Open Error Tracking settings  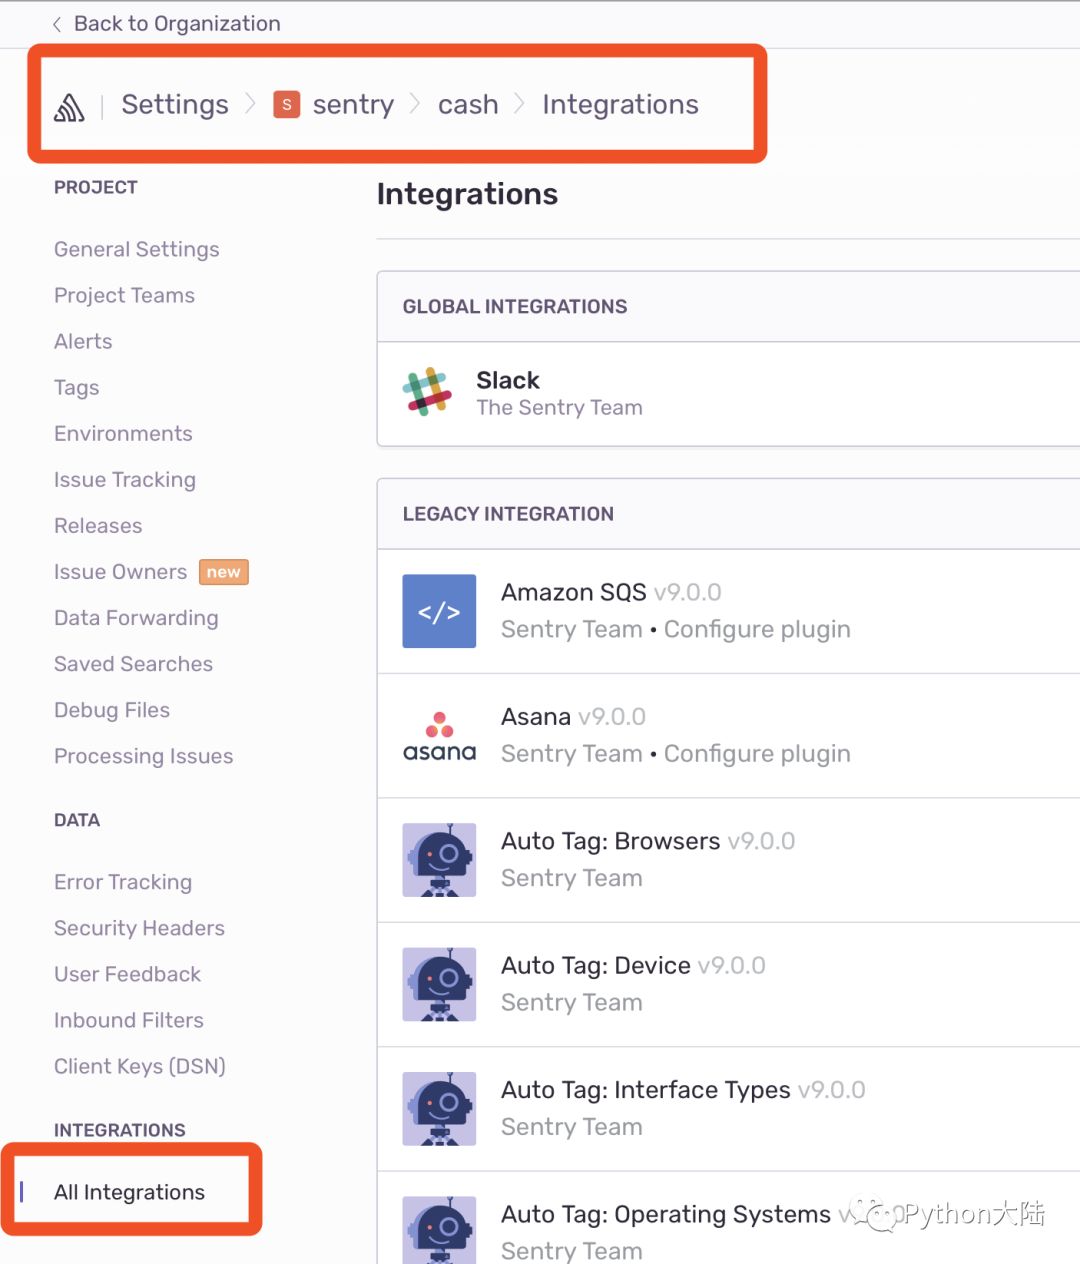(123, 882)
